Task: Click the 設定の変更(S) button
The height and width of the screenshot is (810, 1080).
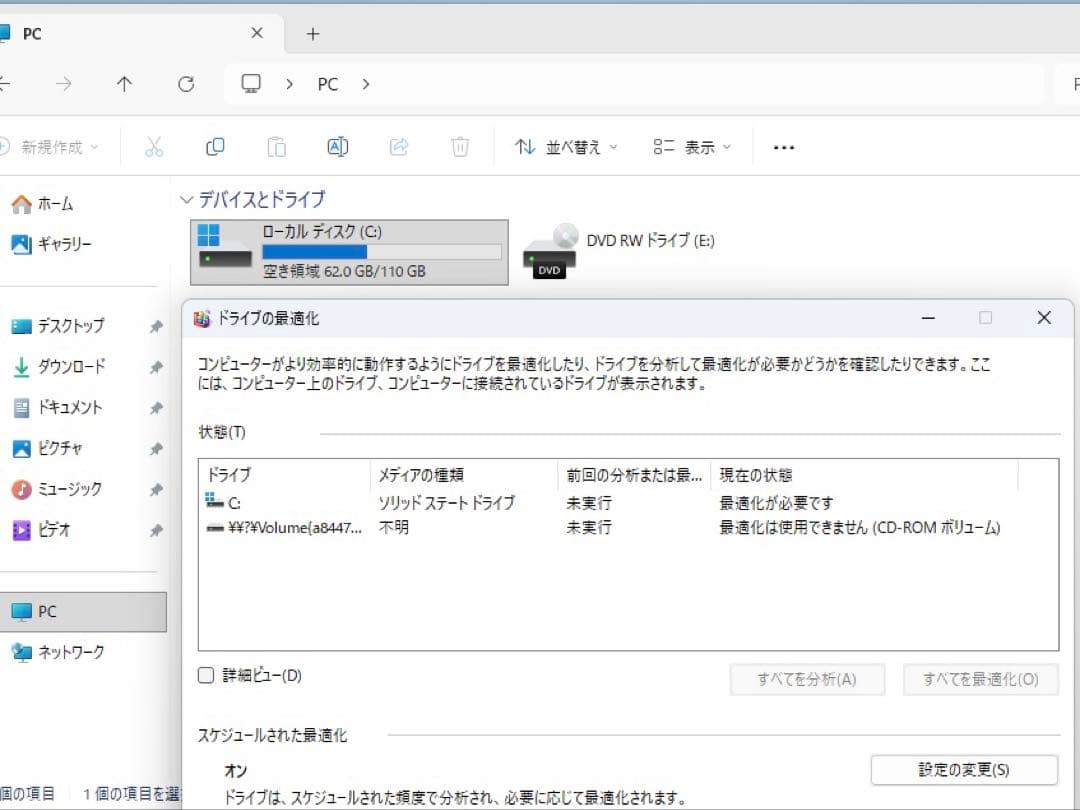Action: click(963, 769)
